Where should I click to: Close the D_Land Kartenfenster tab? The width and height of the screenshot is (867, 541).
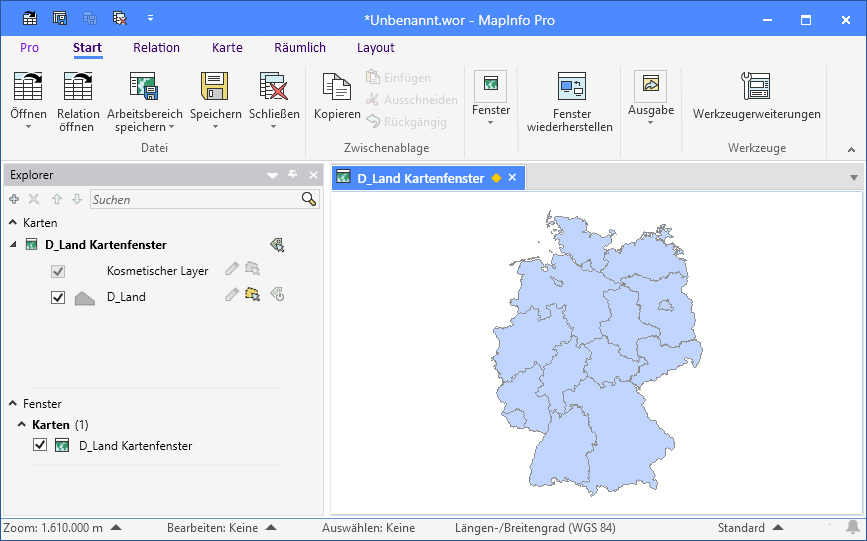pos(512,177)
